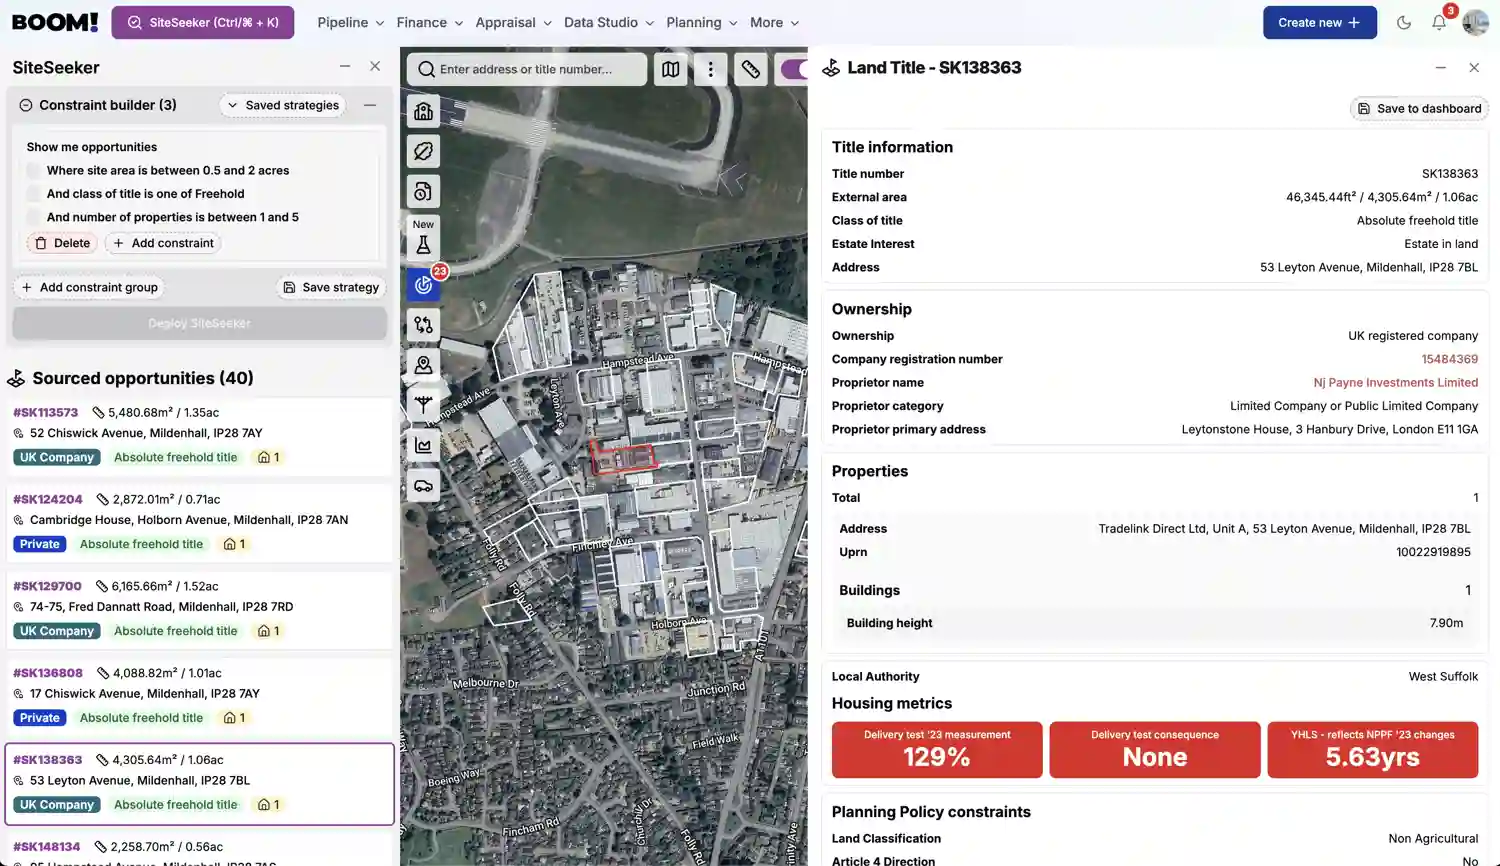Tick the class of title constraint checkbox
The height and width of the screenshot is (866, 1500).
pos(34,194)
